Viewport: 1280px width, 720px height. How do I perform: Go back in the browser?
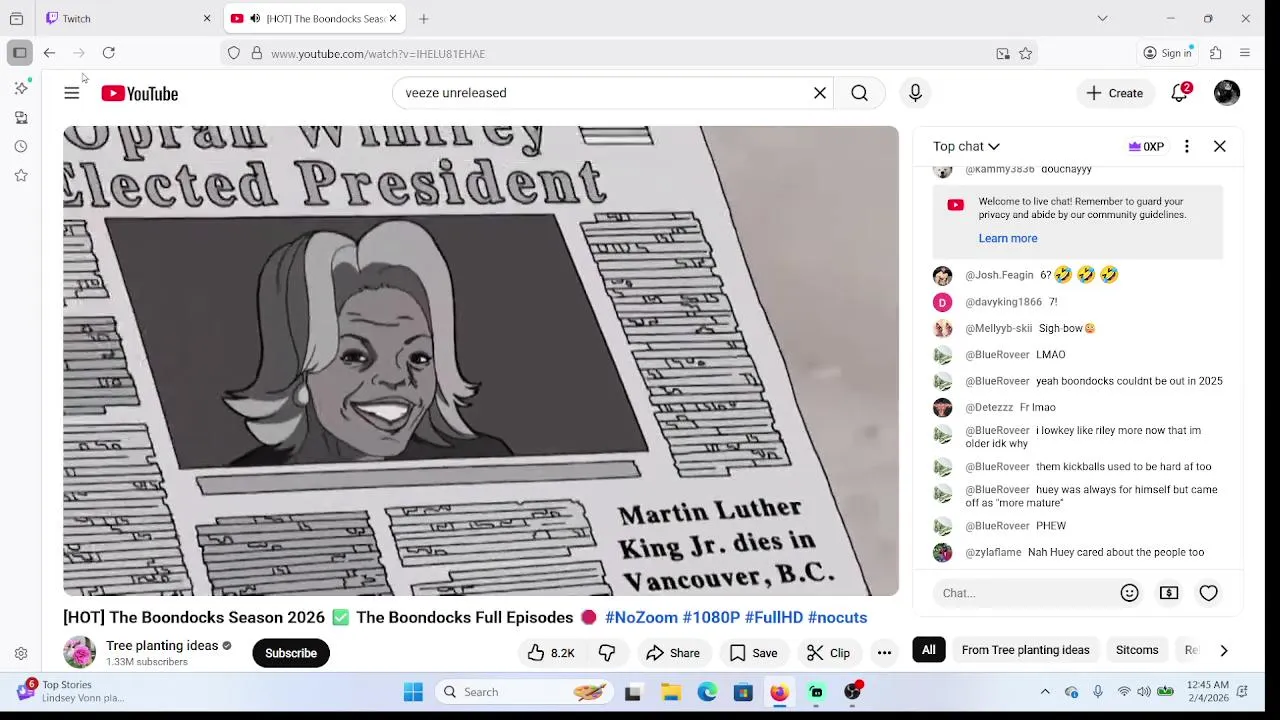coord(49,53)
